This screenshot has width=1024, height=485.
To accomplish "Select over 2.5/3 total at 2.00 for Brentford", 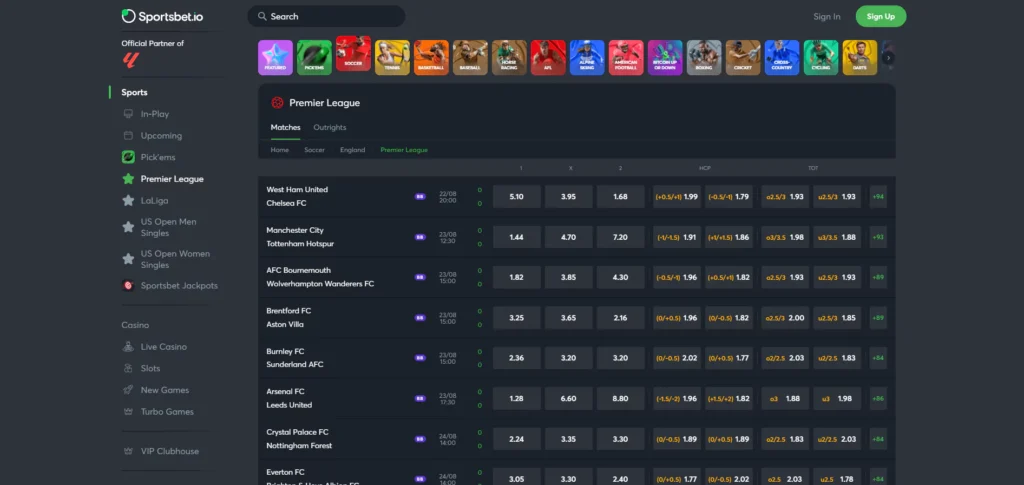I will [x=785, y=318].
